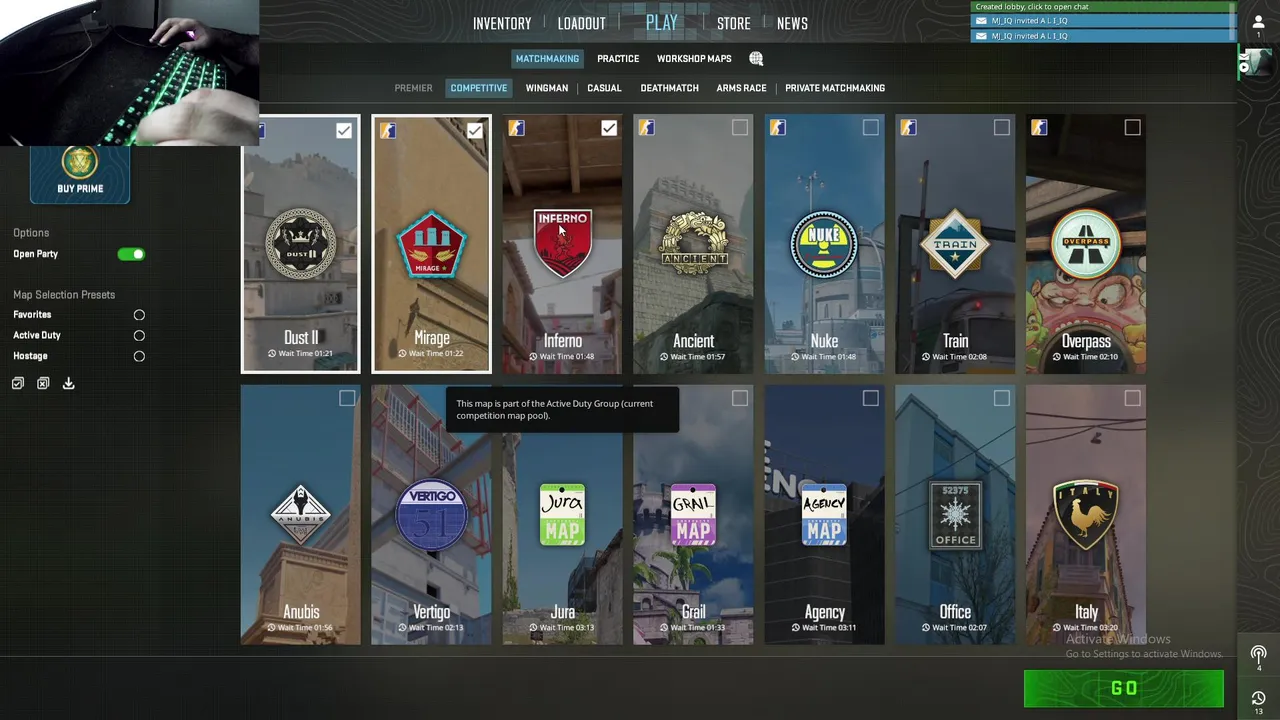Turn off the Open Party toggle
Image resolution: width=1280 pixels, height=720 pixels.
pos(131,254)
